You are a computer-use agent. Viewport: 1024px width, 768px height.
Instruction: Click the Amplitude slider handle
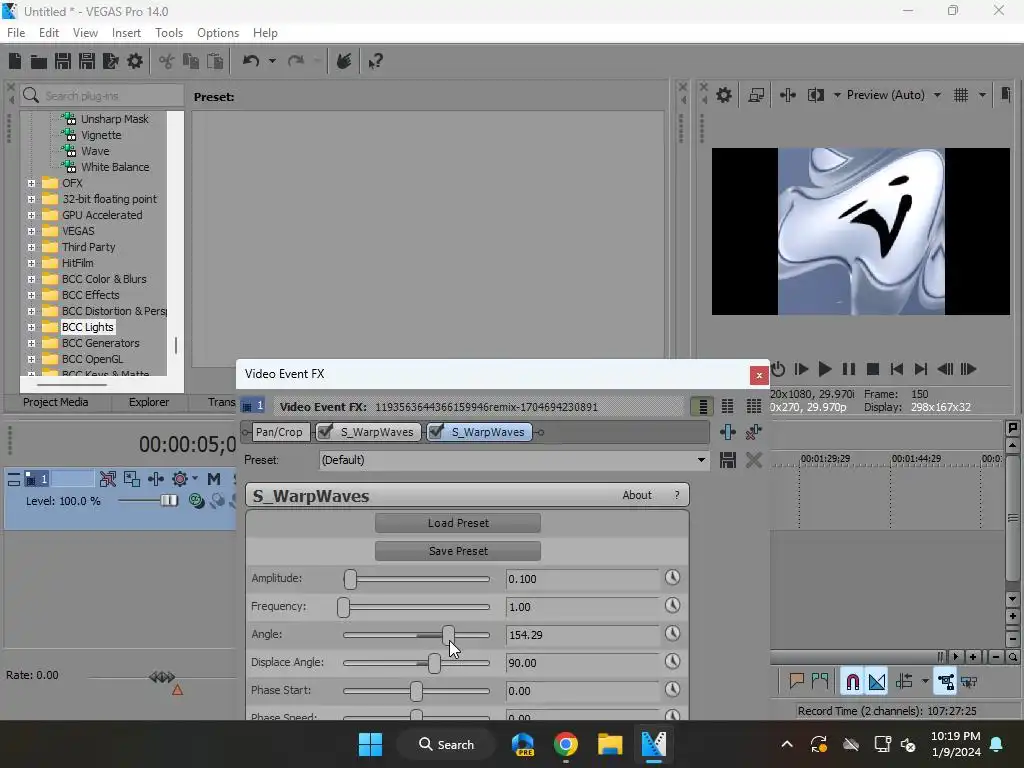[x=351, y=579]
